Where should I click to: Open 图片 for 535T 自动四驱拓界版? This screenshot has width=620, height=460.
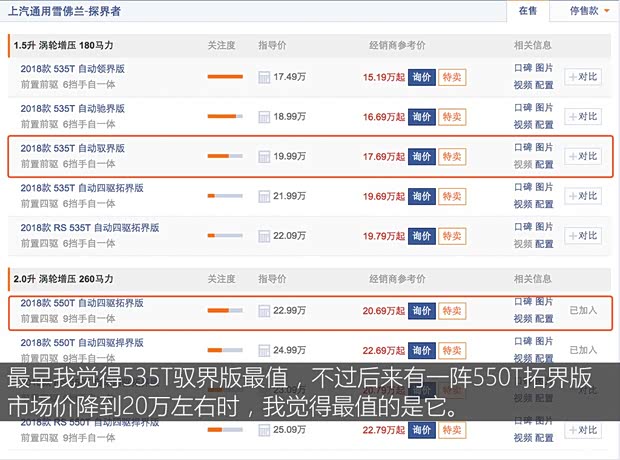(544, 187)
